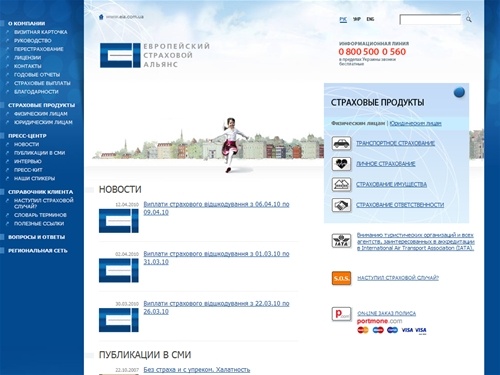Screen dimensions: 500x375
Task: Open the ПРЕСС-ЦЕНТР sidebar section
Action: click(27, 136)
